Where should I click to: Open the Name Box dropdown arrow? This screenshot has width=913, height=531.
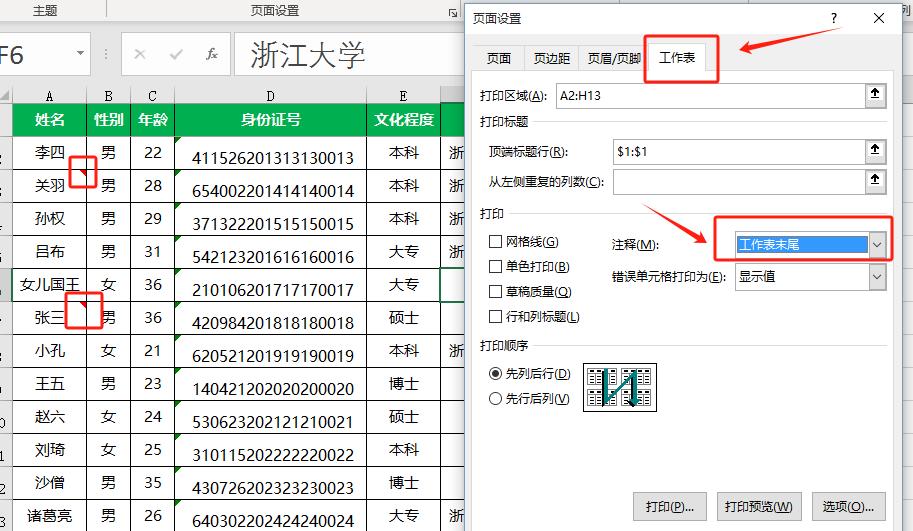[x=80, y=54]
